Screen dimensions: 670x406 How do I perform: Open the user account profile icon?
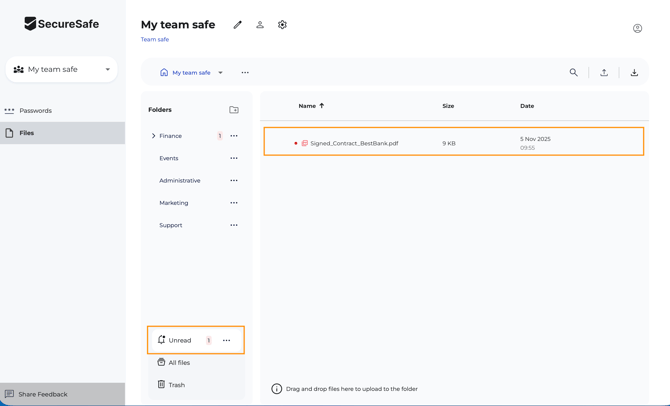point(637,28)
